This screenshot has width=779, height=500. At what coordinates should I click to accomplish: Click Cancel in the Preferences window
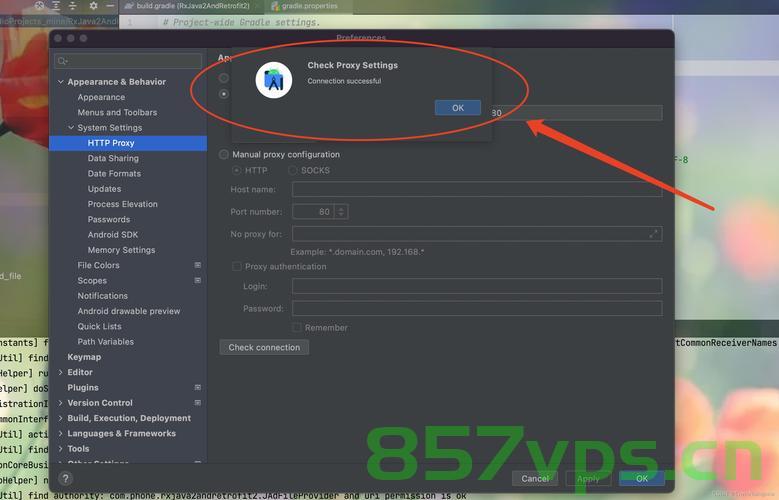(535, 478)
